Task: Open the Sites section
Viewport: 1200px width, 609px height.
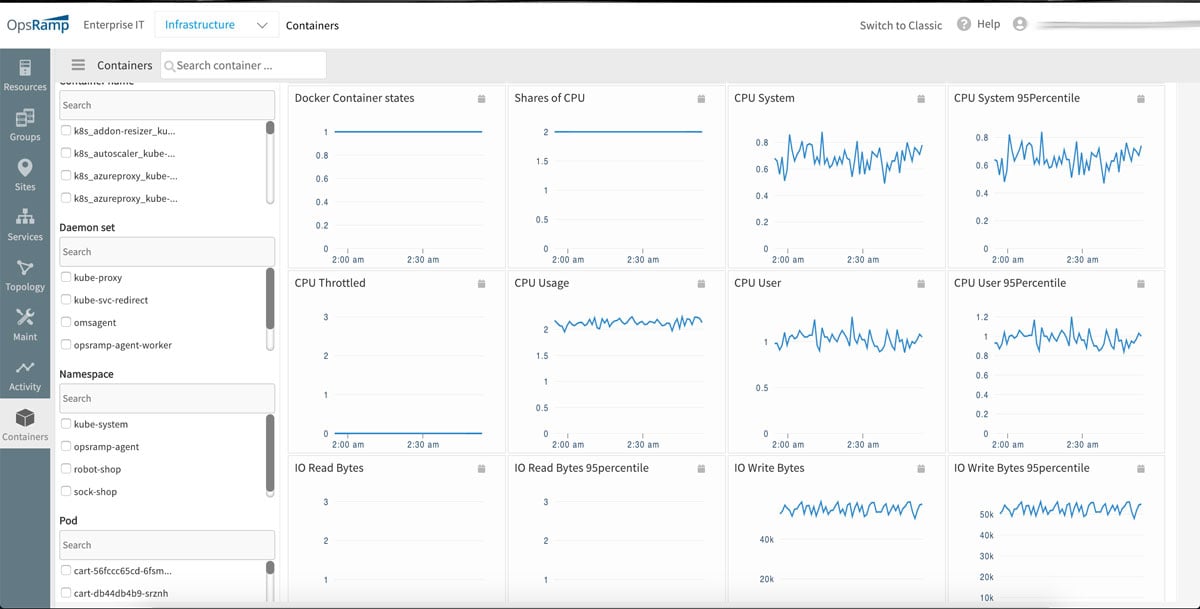Action: (25, 173)
